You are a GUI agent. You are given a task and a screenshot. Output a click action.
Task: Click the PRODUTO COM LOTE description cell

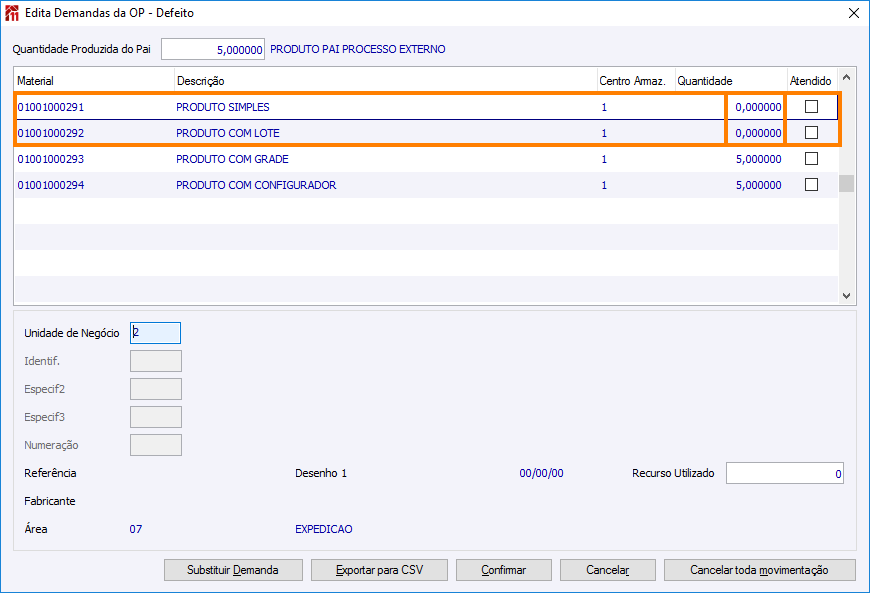pos(227,133)
